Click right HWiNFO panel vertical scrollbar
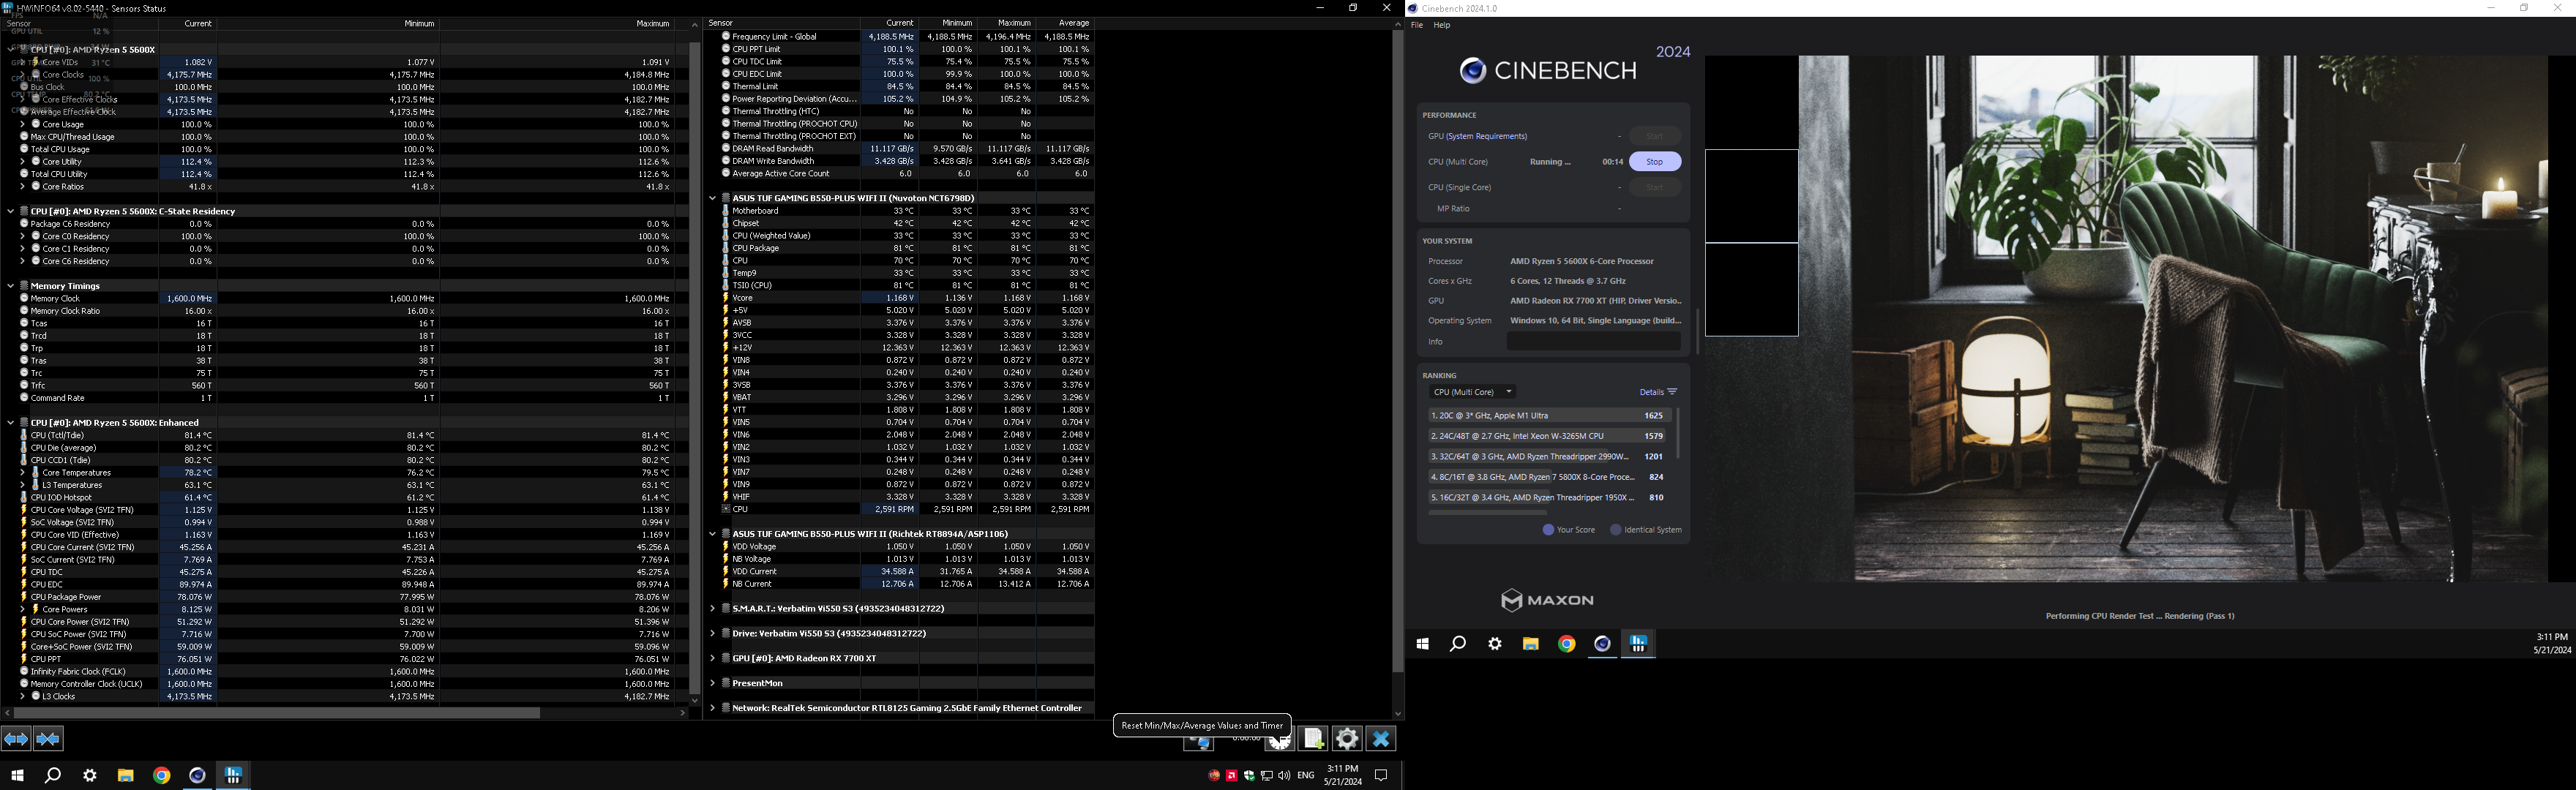The width and height of the screenshot is (2576, 790). [x=1398, y=350]
